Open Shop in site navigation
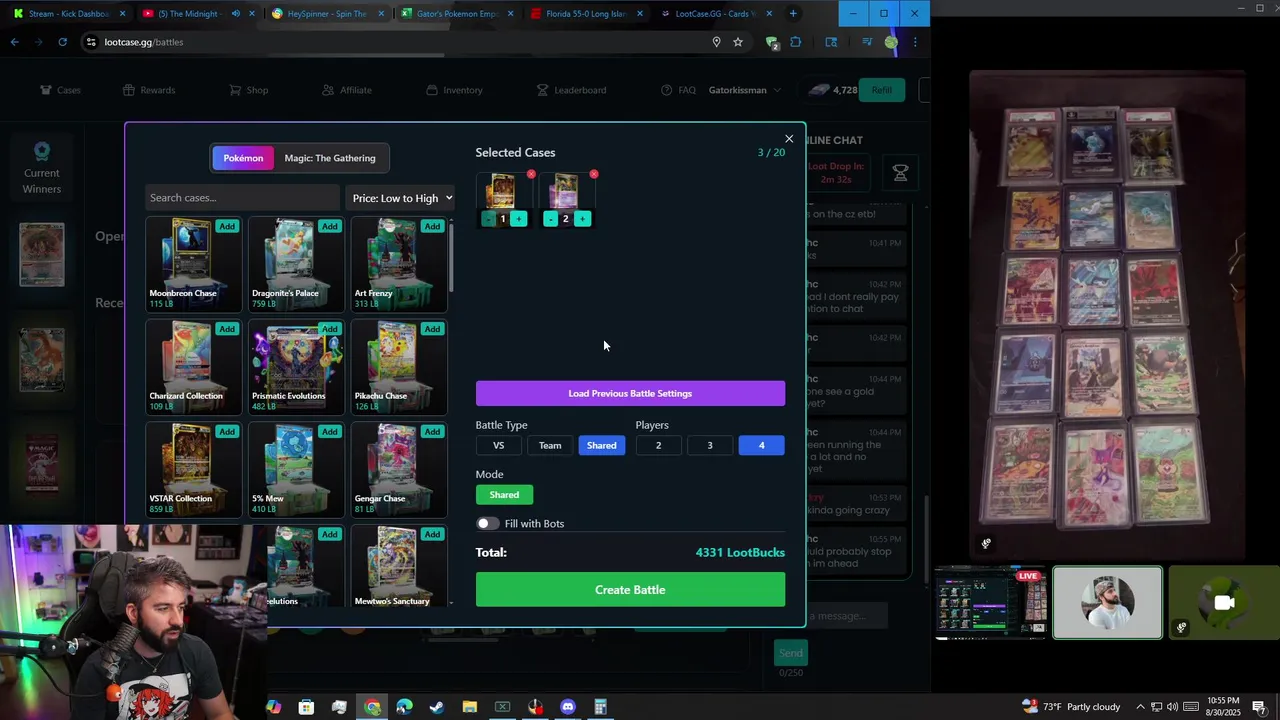The height and width of the screenshot is (720, 1280). pos(249,90)
